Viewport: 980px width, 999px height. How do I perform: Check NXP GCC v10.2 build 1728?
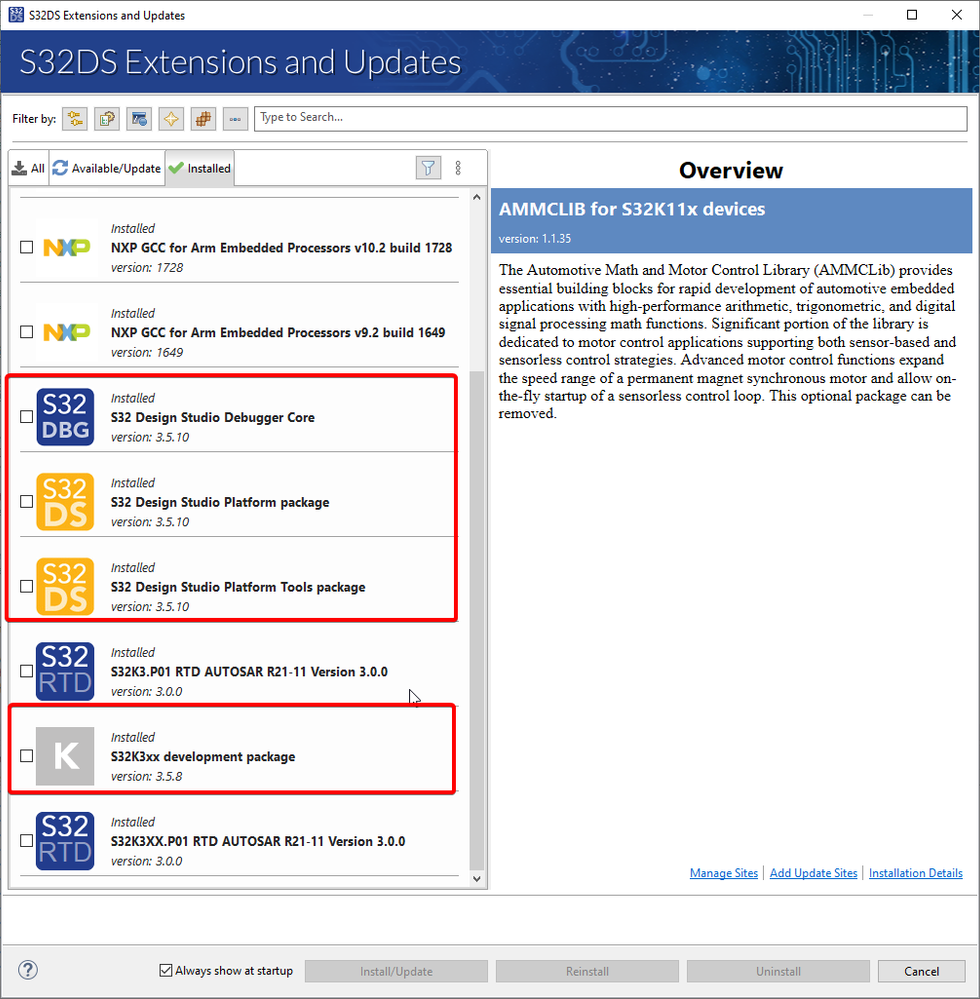[x=26, y=247]
